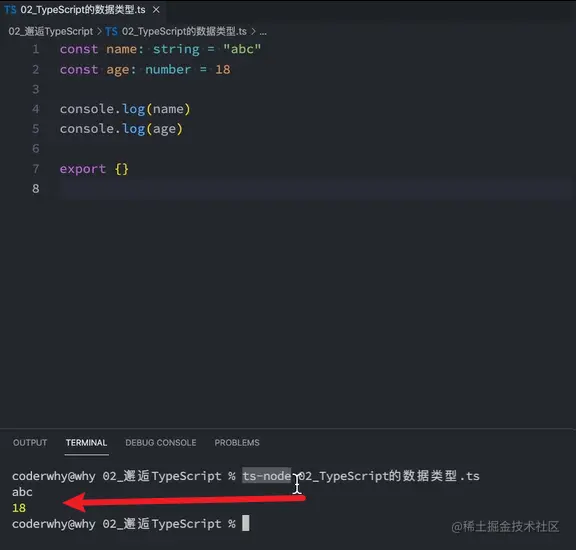
Task: Click console.log(age) on line 5
Action: click(121, 129)
